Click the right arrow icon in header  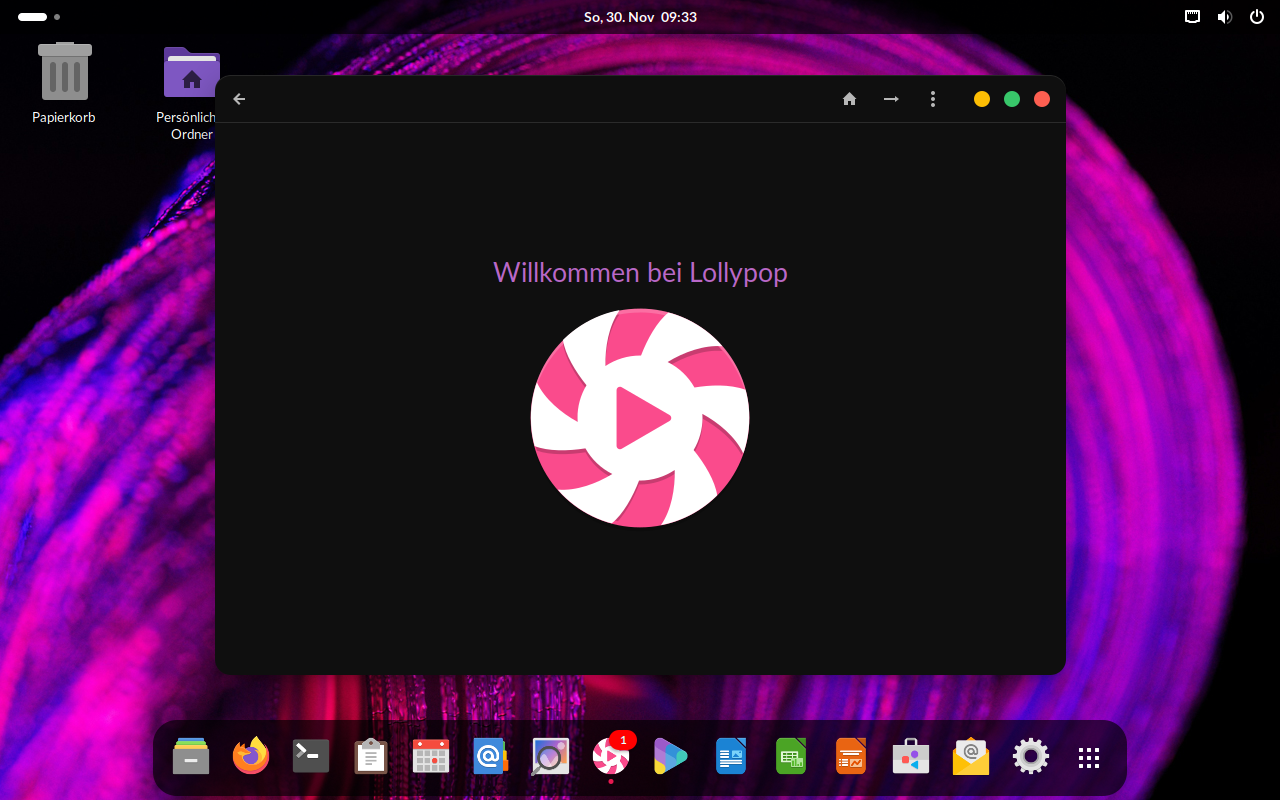890,99
